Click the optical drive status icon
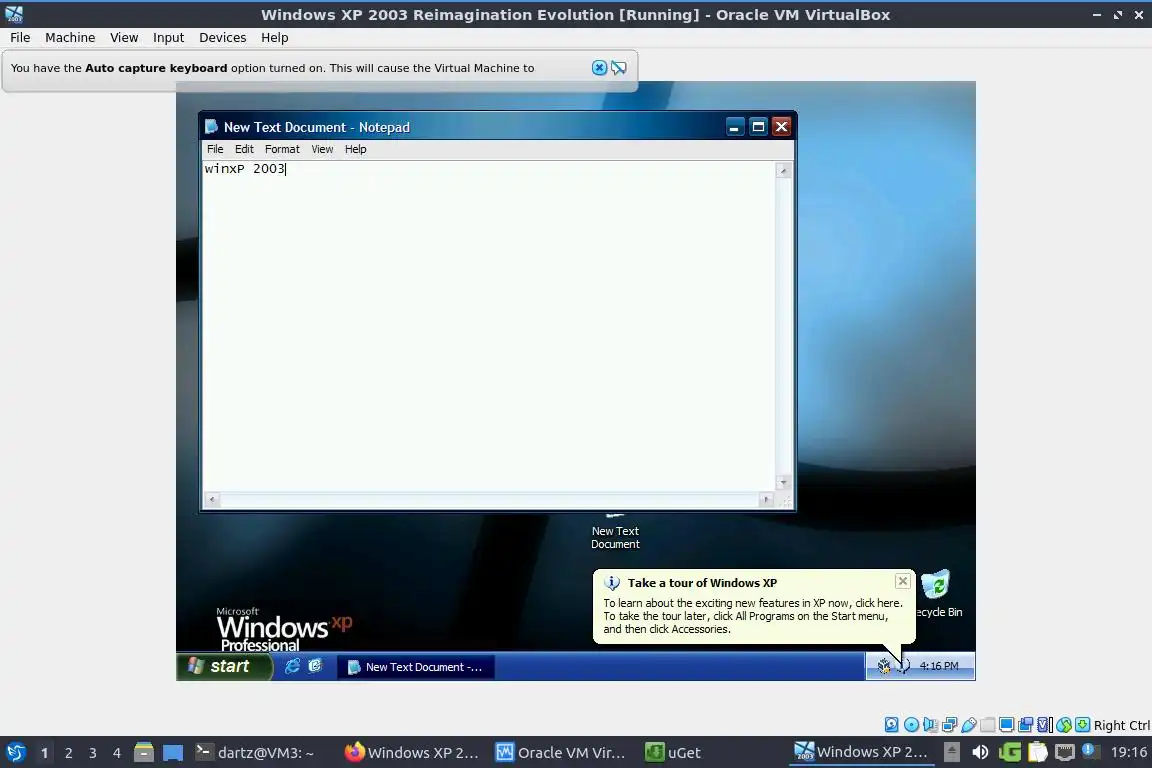Image resolution: width=1152 pixels, height=768 pixels. click(911, 725)
